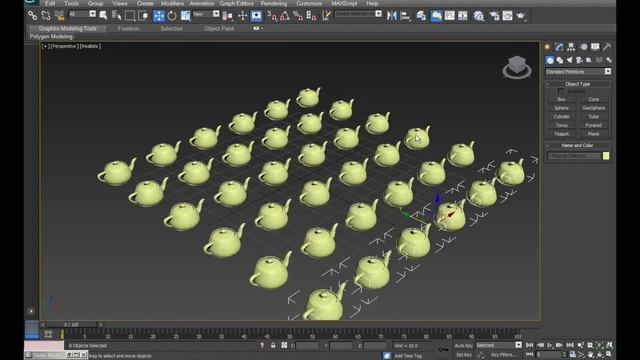Click the Mirror tool icon
This screenshot has height=360, width=640.
[x=392, y=16]
